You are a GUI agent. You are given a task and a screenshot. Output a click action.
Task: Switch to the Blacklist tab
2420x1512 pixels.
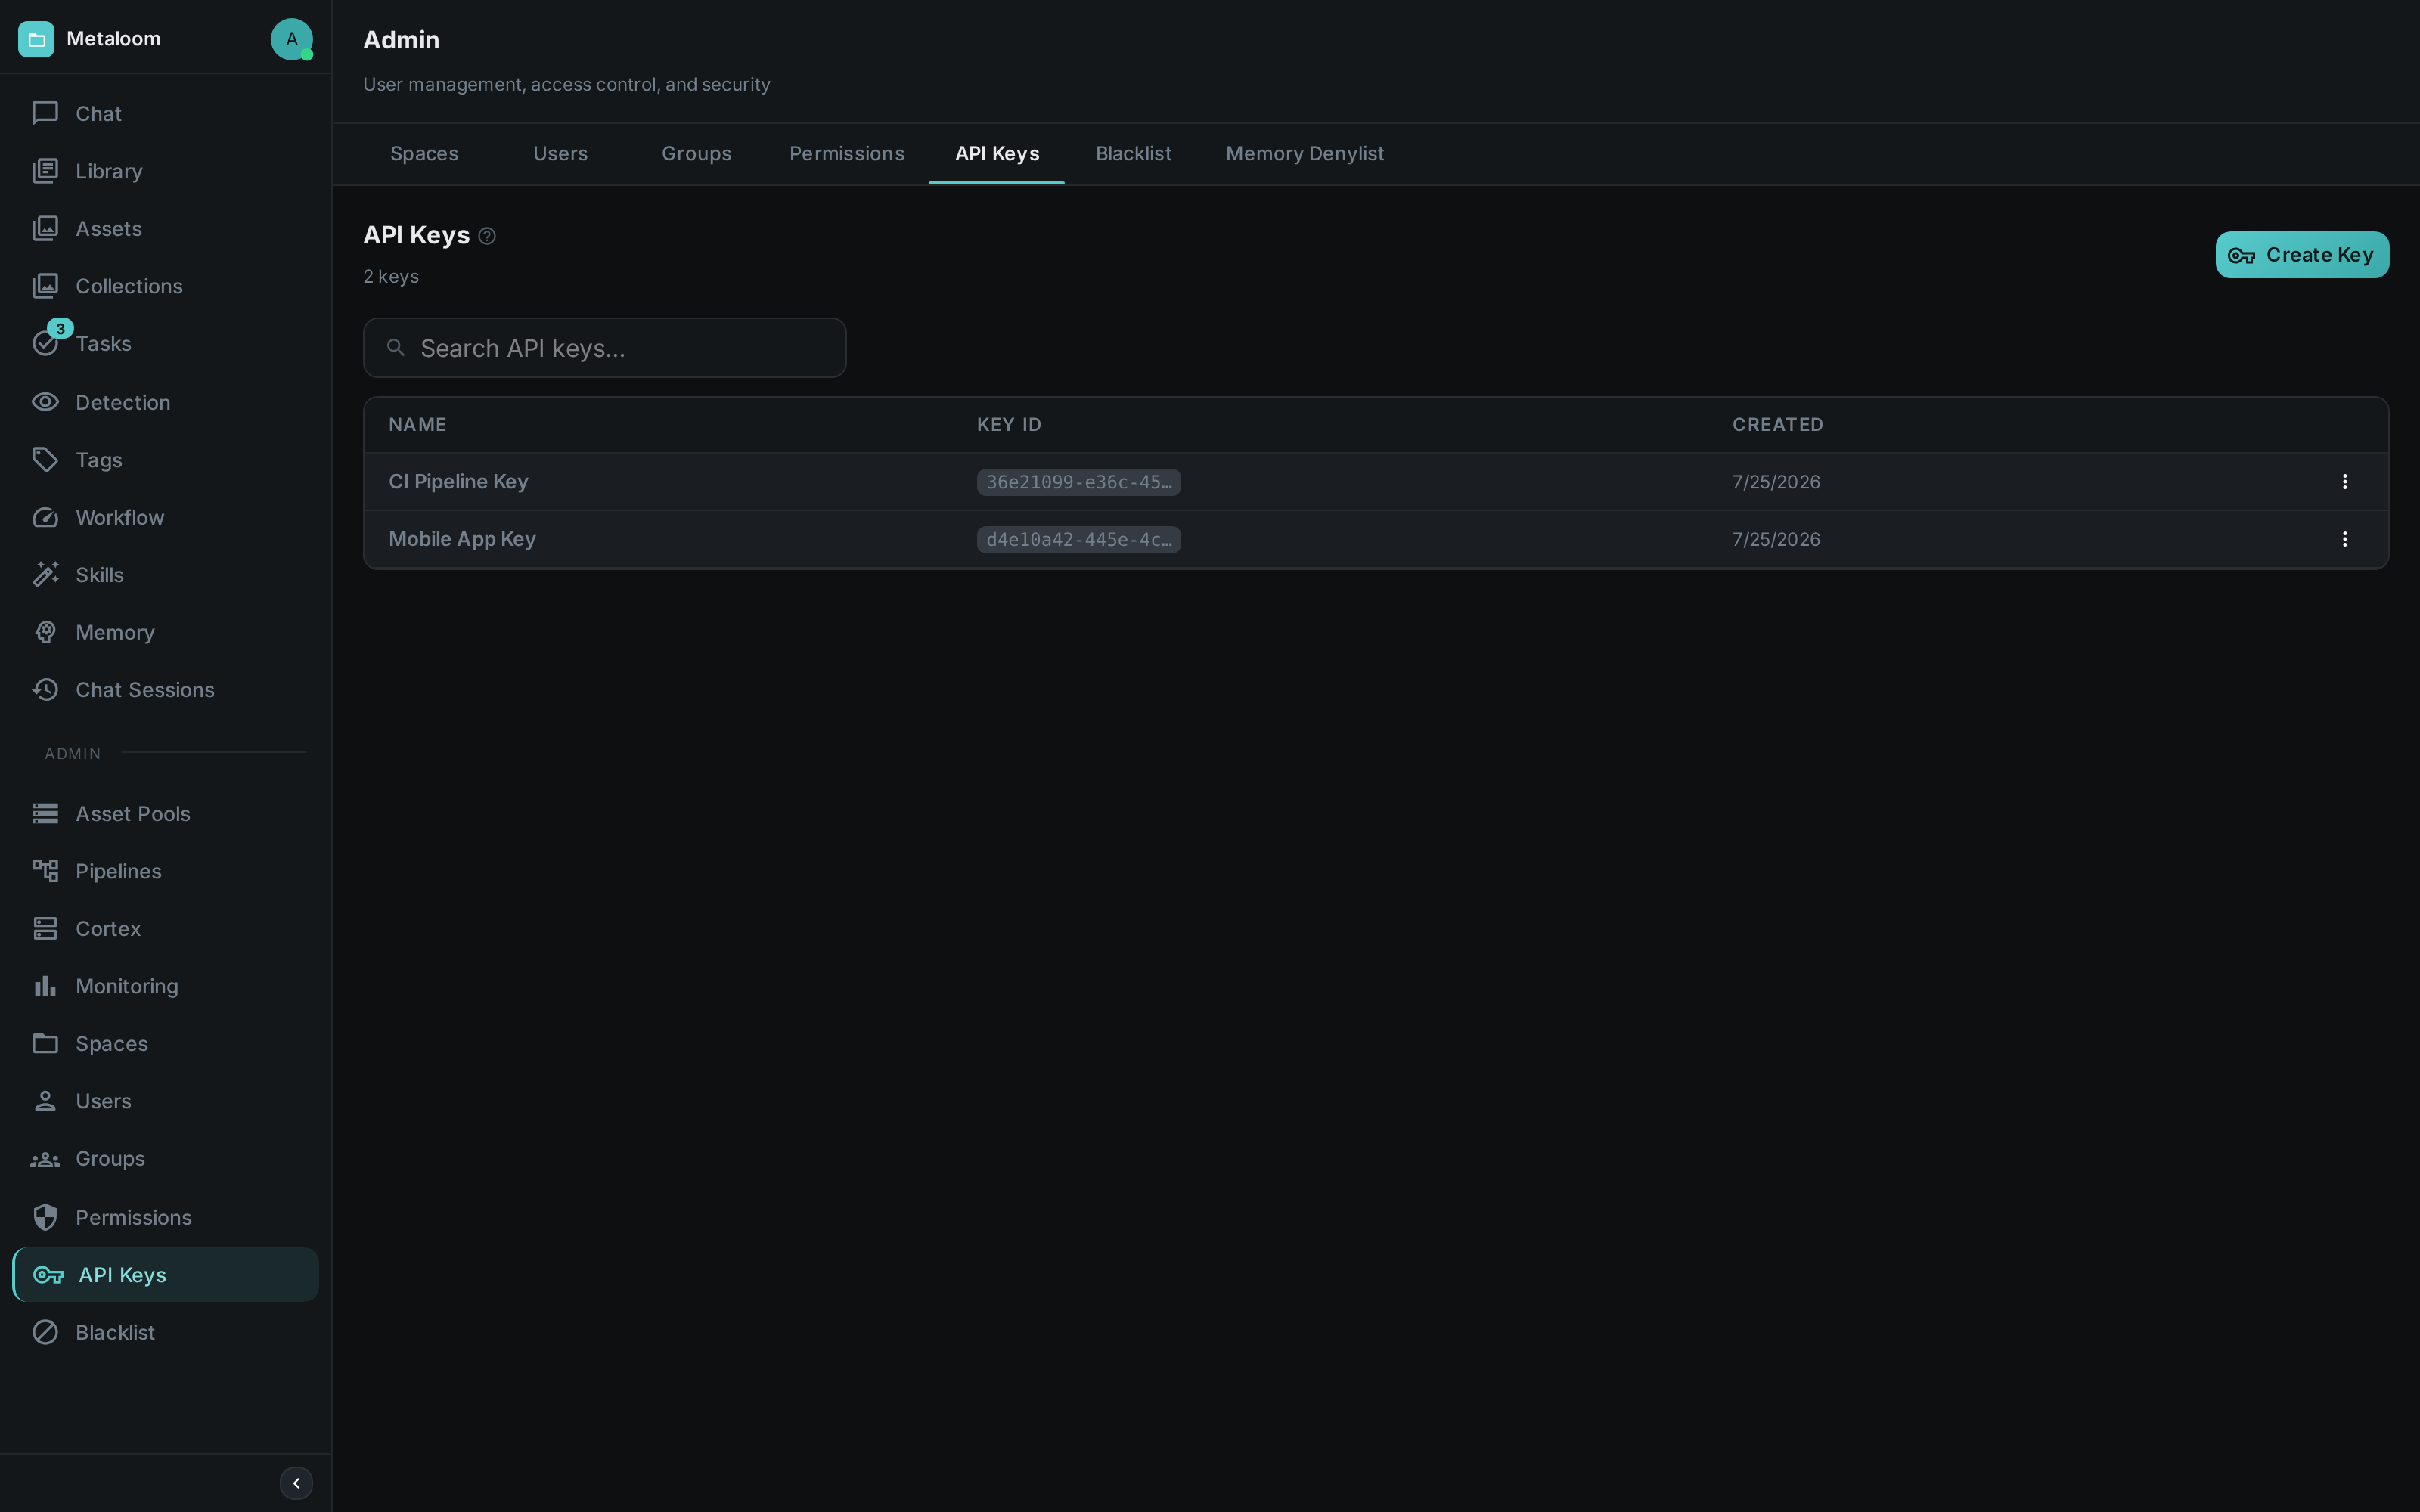tap(1133, 154)
